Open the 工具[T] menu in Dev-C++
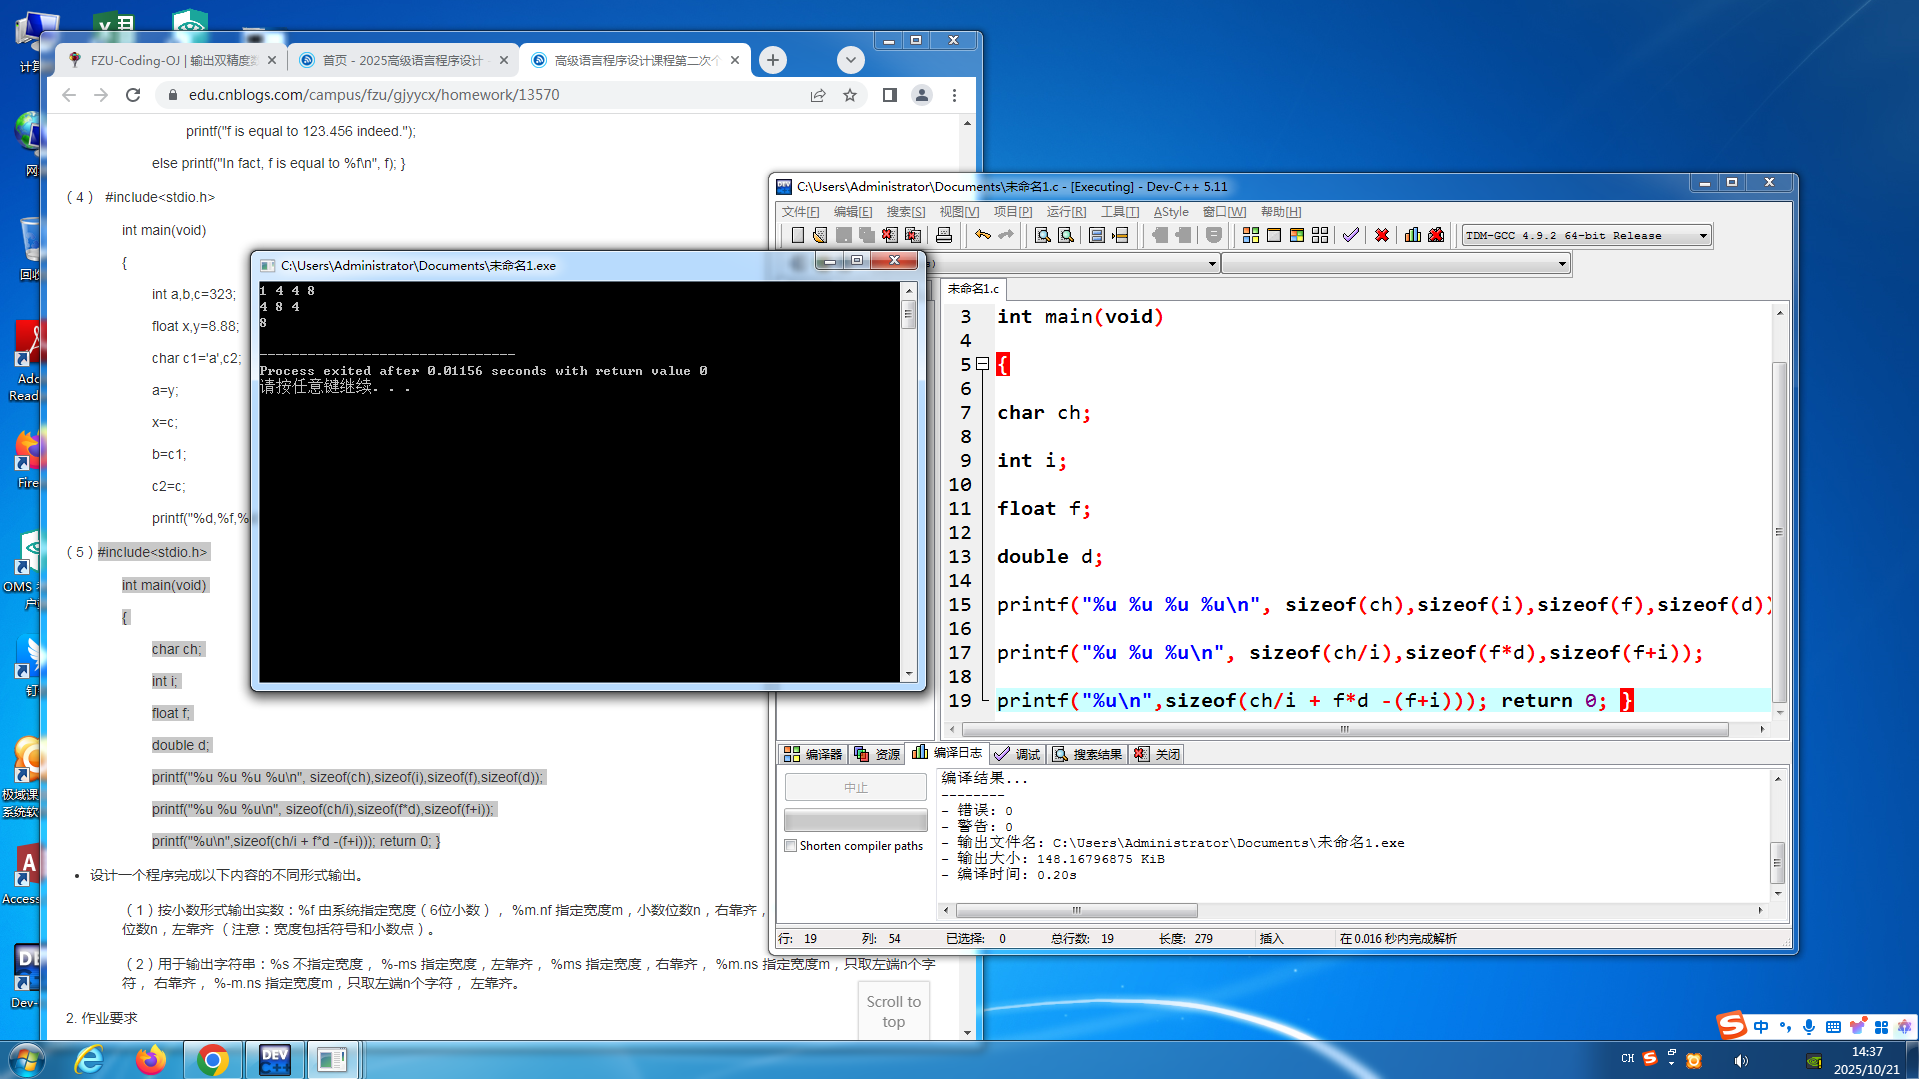Viewport: 1919px width, 1079px height. tap(1120, 212)
